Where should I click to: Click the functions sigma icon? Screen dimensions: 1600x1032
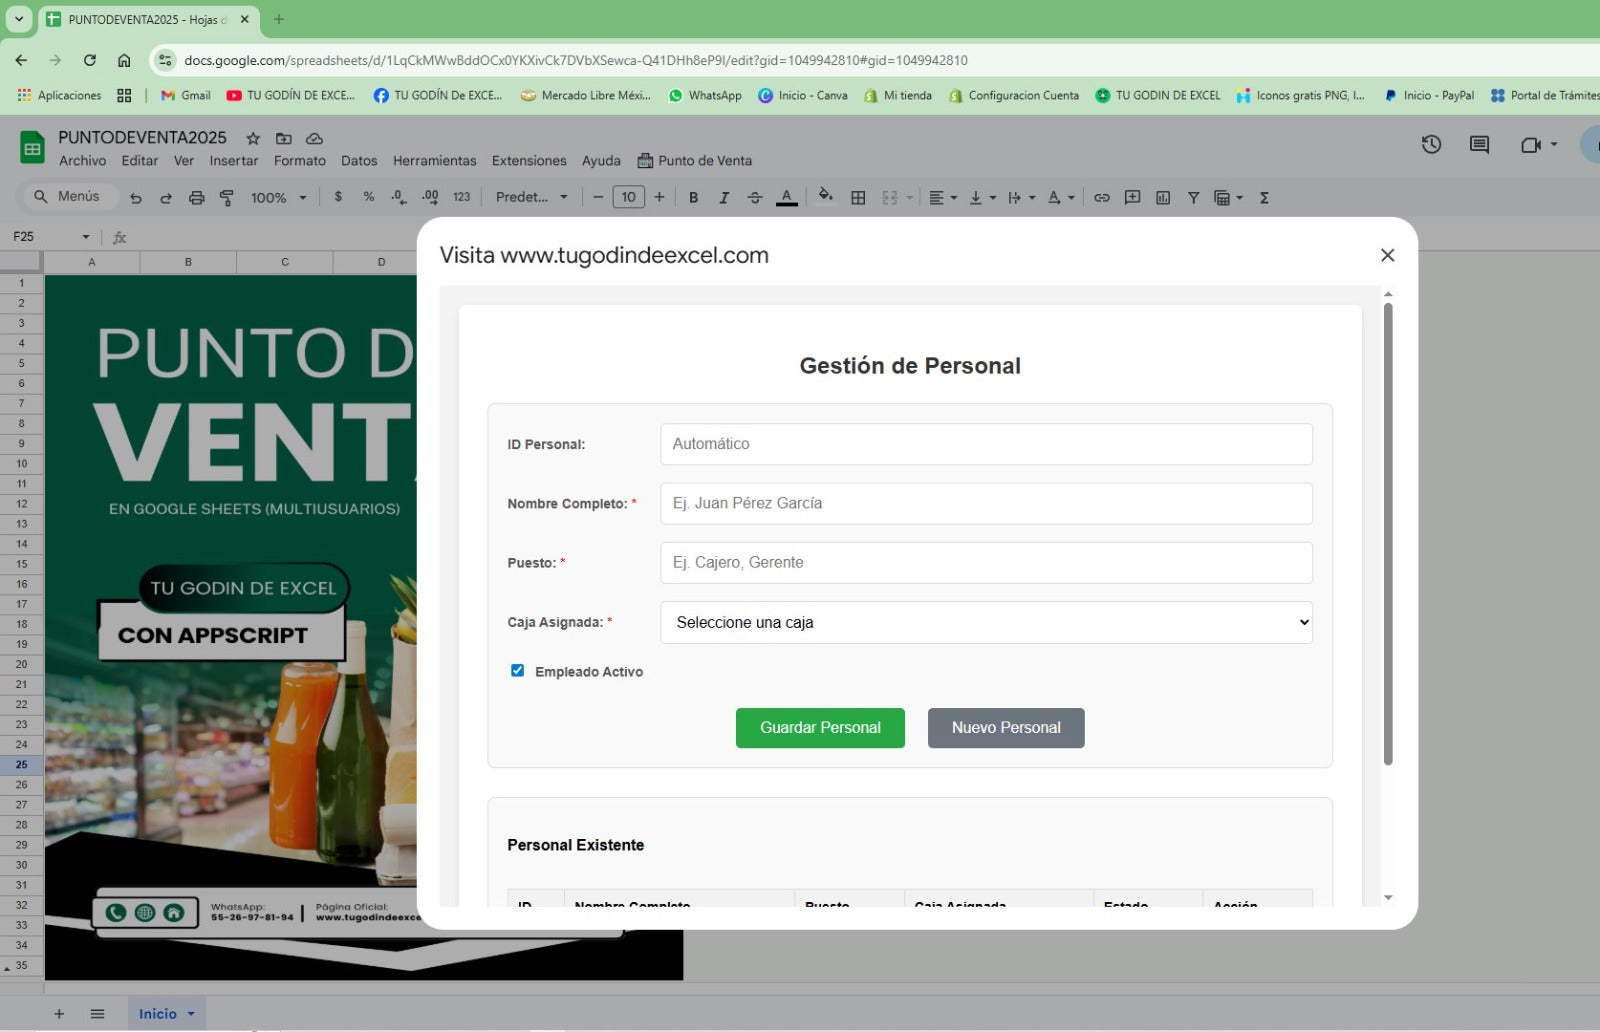[x=1264, y=198]
